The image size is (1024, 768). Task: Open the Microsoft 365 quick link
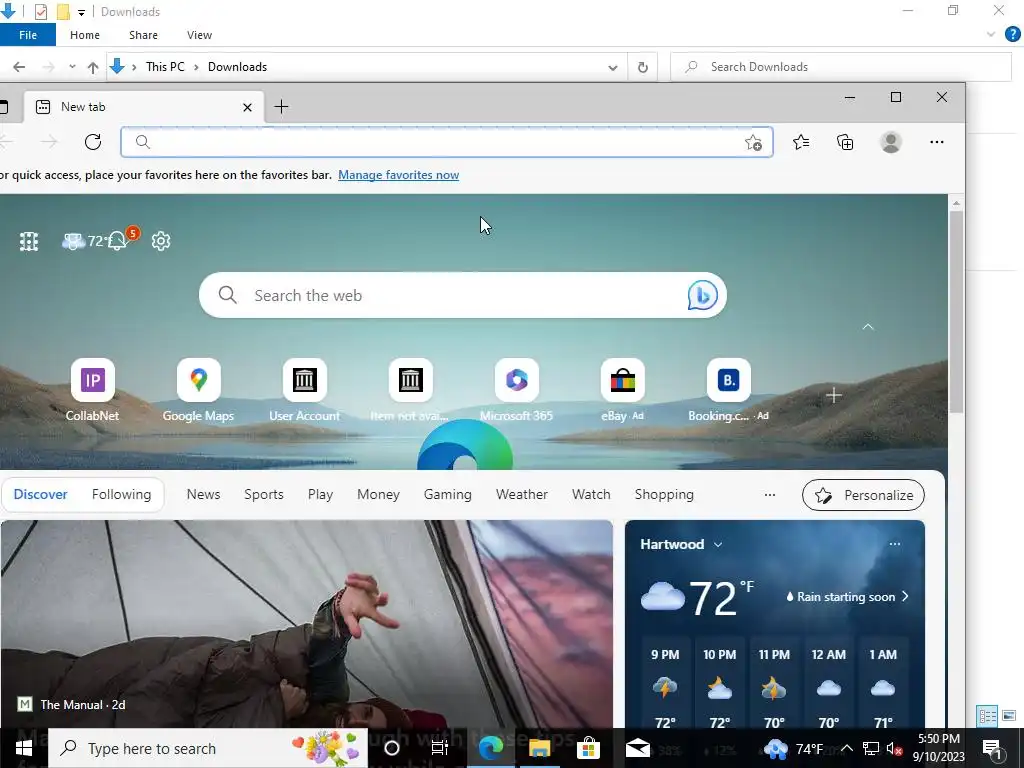517,390
